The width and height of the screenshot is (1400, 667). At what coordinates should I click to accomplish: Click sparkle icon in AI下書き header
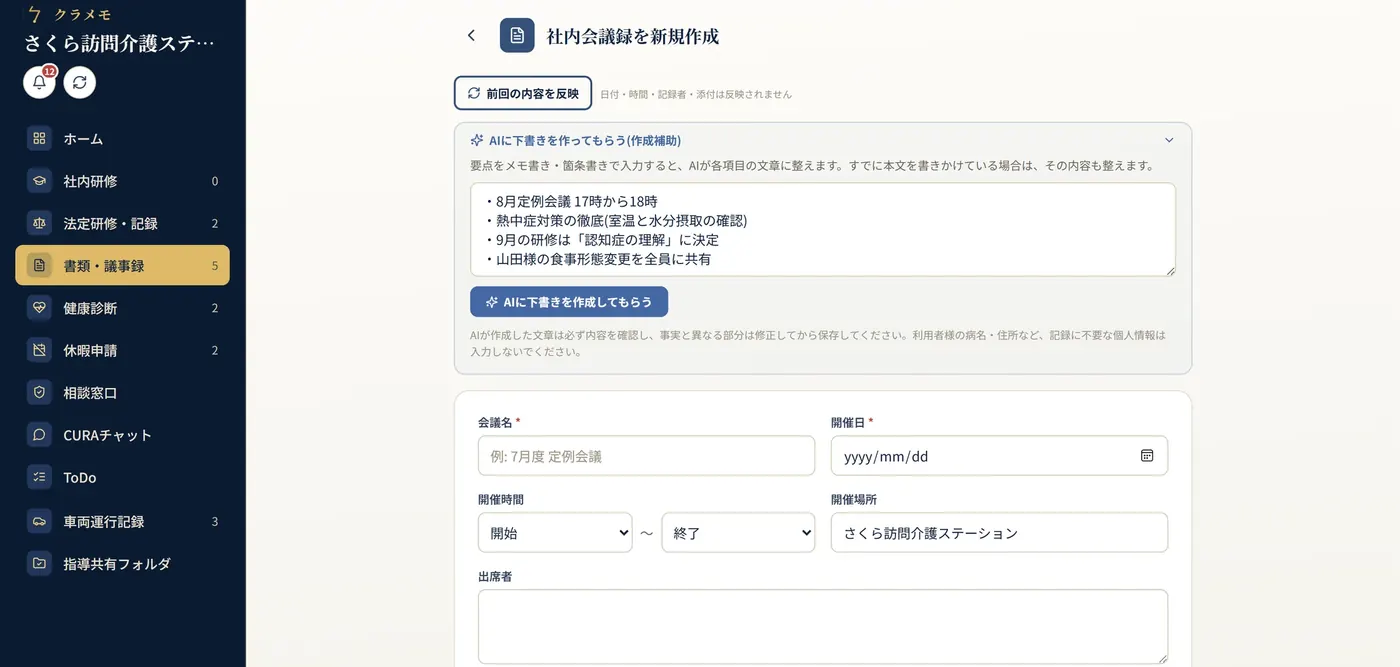(477, 141)
